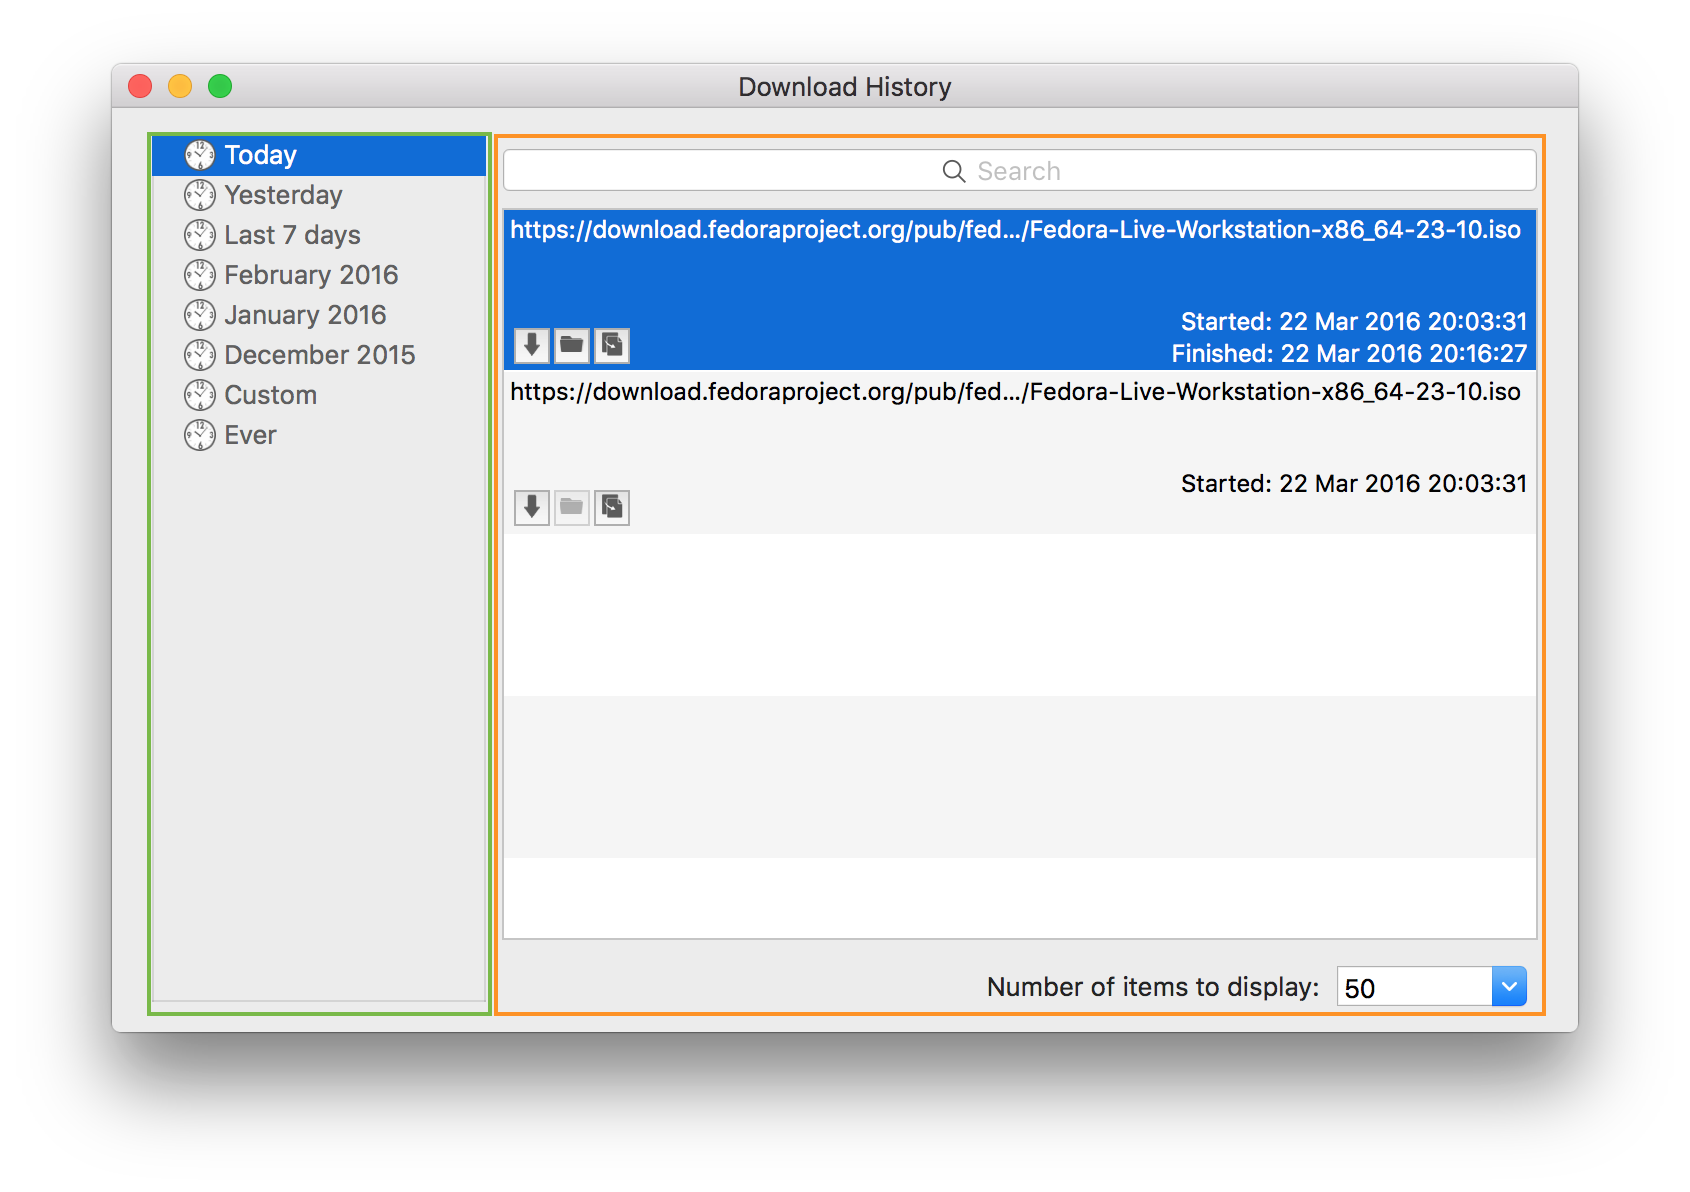Select the February 2016 time range
The image size is (1690, 1192).
[x=310, y=274]
